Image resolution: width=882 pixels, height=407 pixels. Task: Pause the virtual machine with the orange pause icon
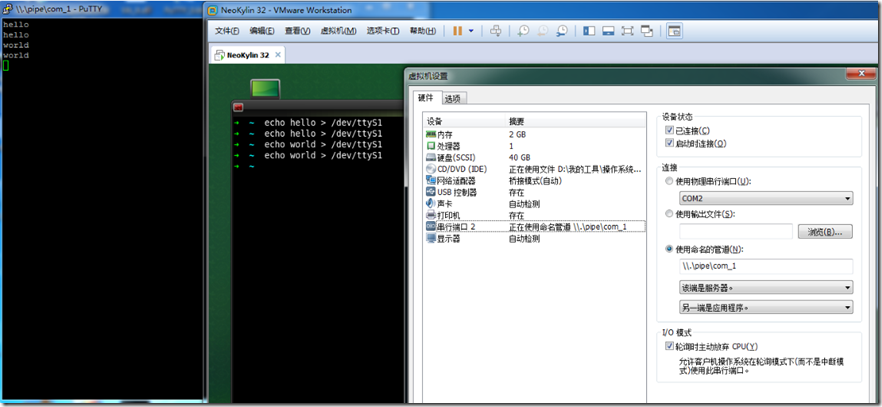pos(457,31)
